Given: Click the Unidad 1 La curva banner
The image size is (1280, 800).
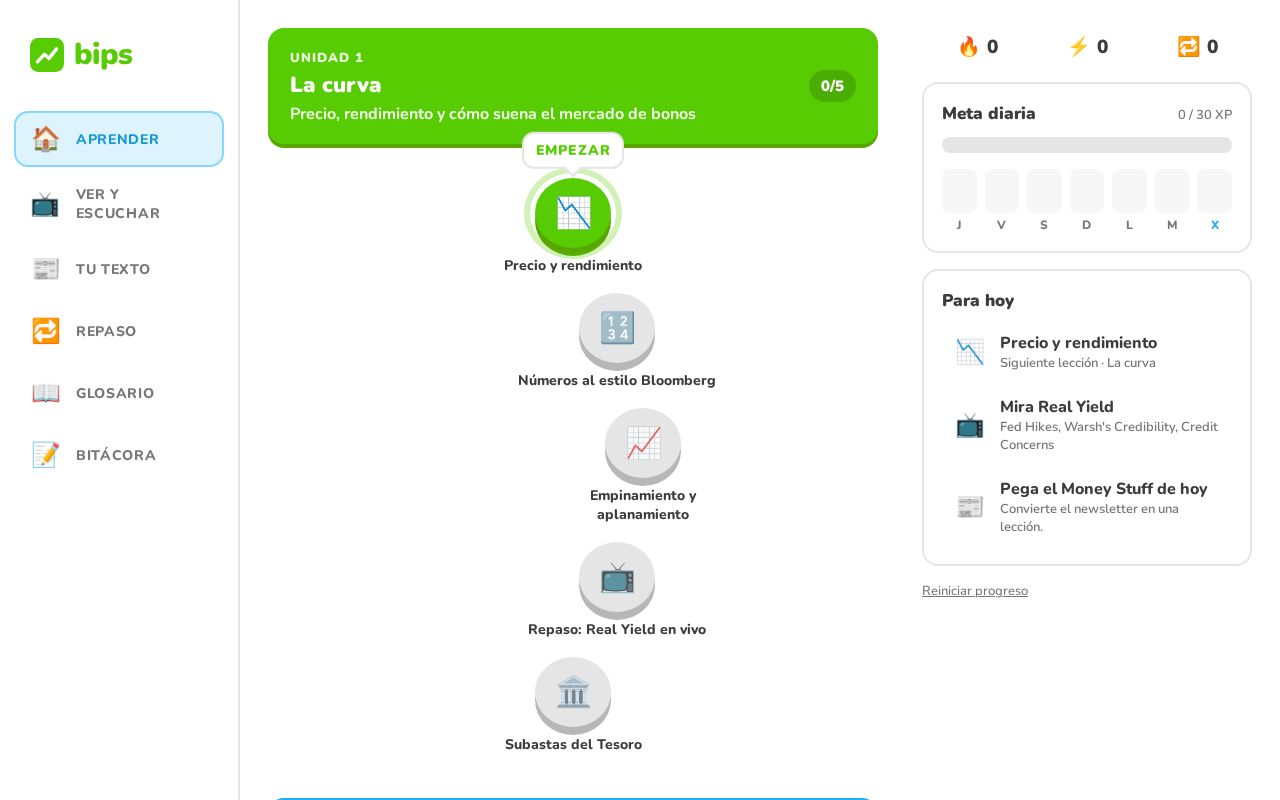Looking at the screenshot, I should (573, 87).
